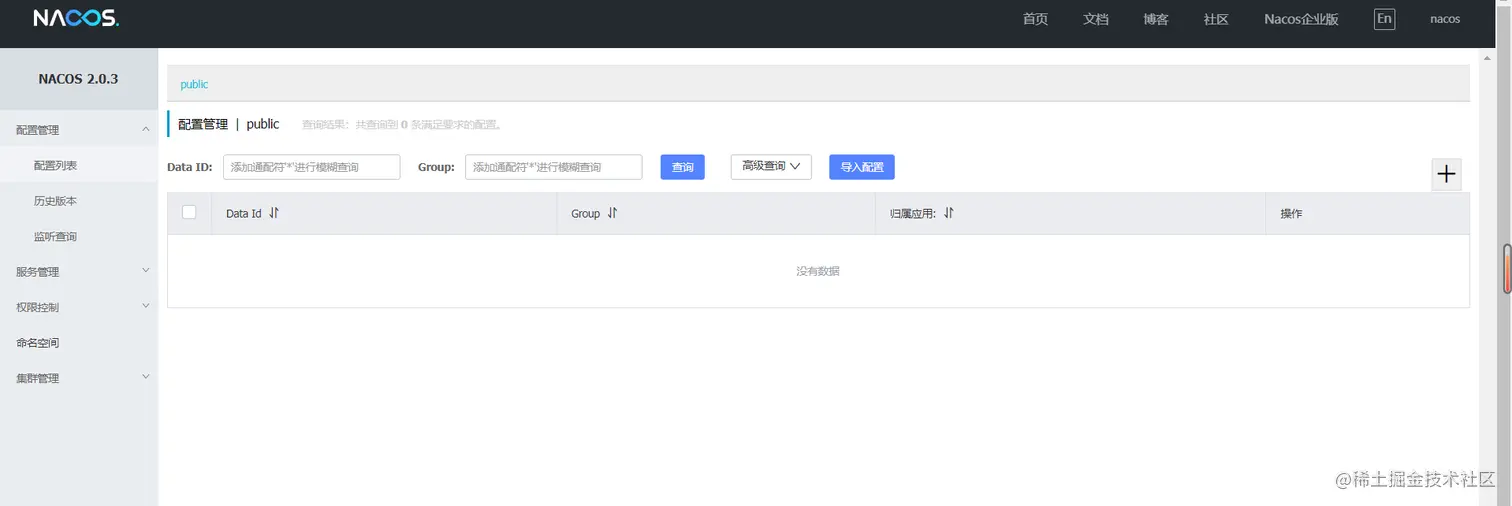
Task: Open 社区 in top navigation
Action: coord(1216,19)
